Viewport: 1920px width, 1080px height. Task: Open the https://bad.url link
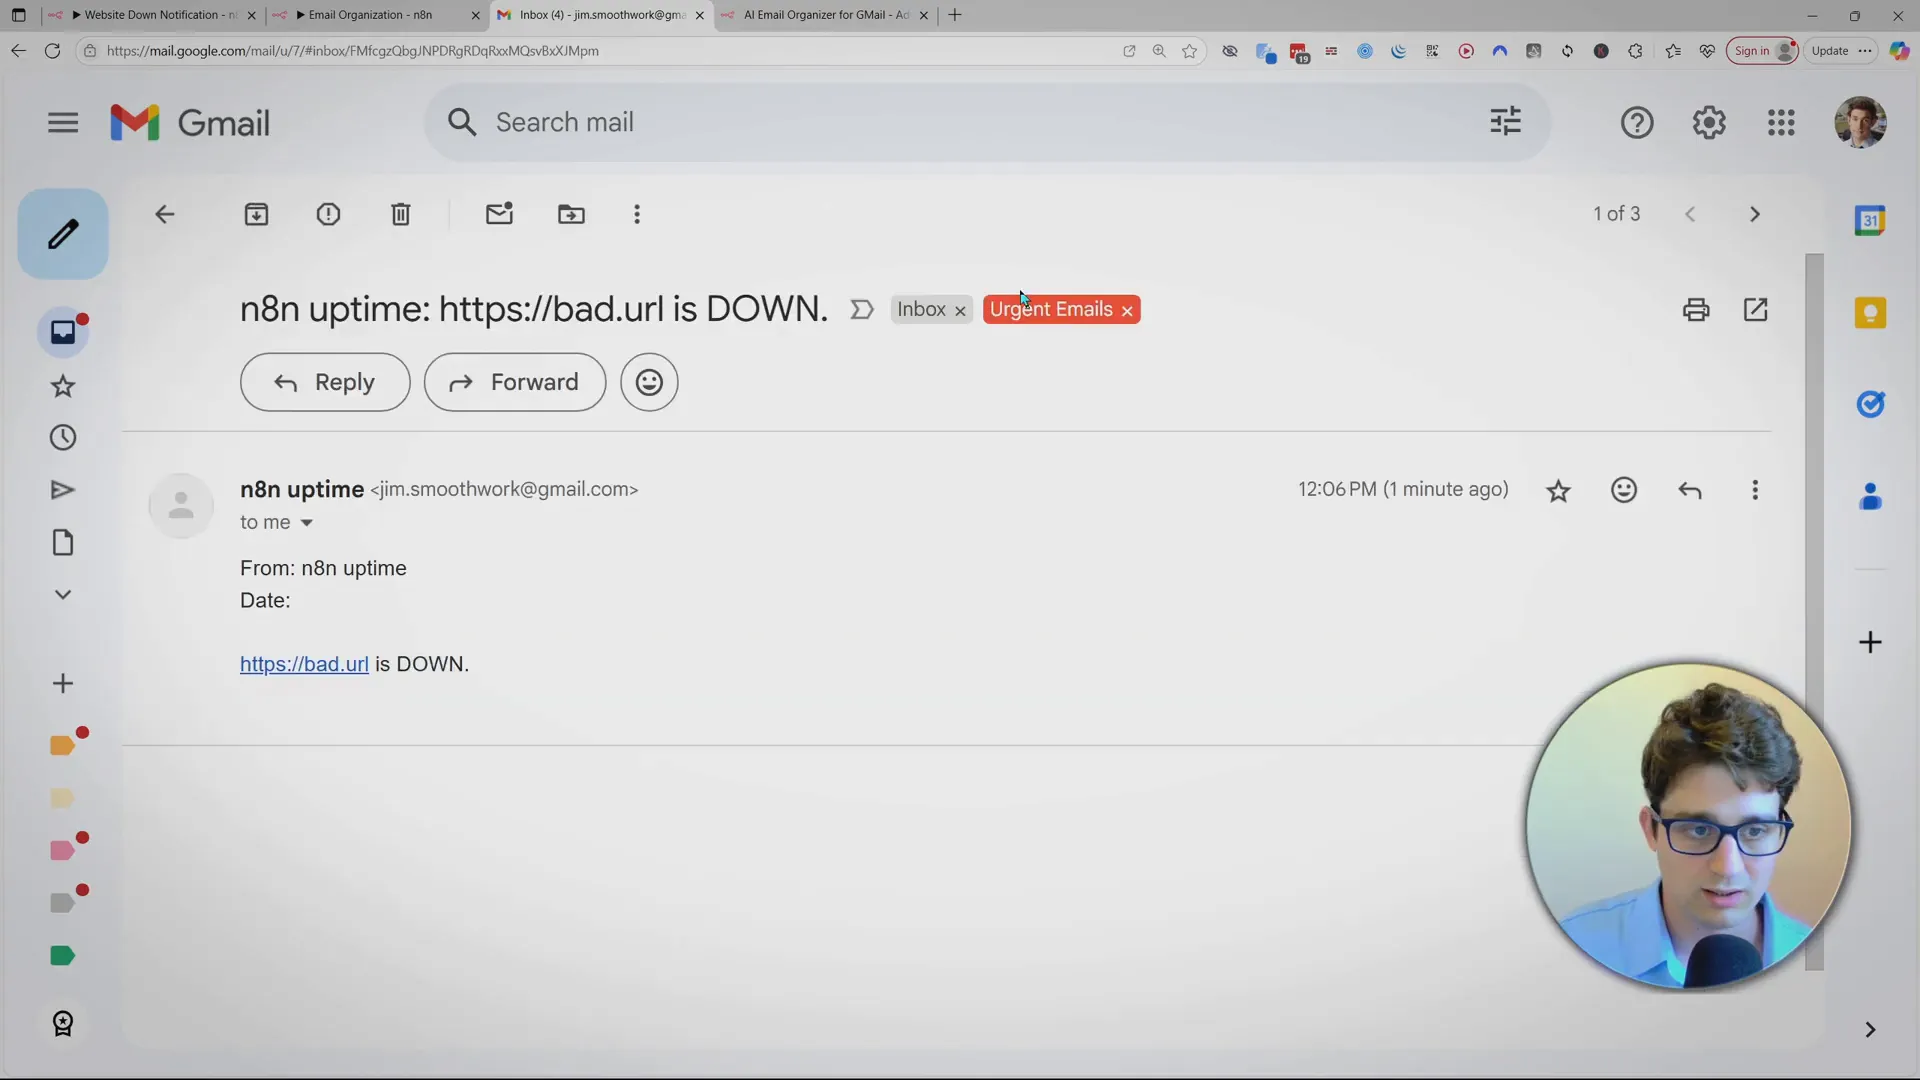click(x=304, y=664)
